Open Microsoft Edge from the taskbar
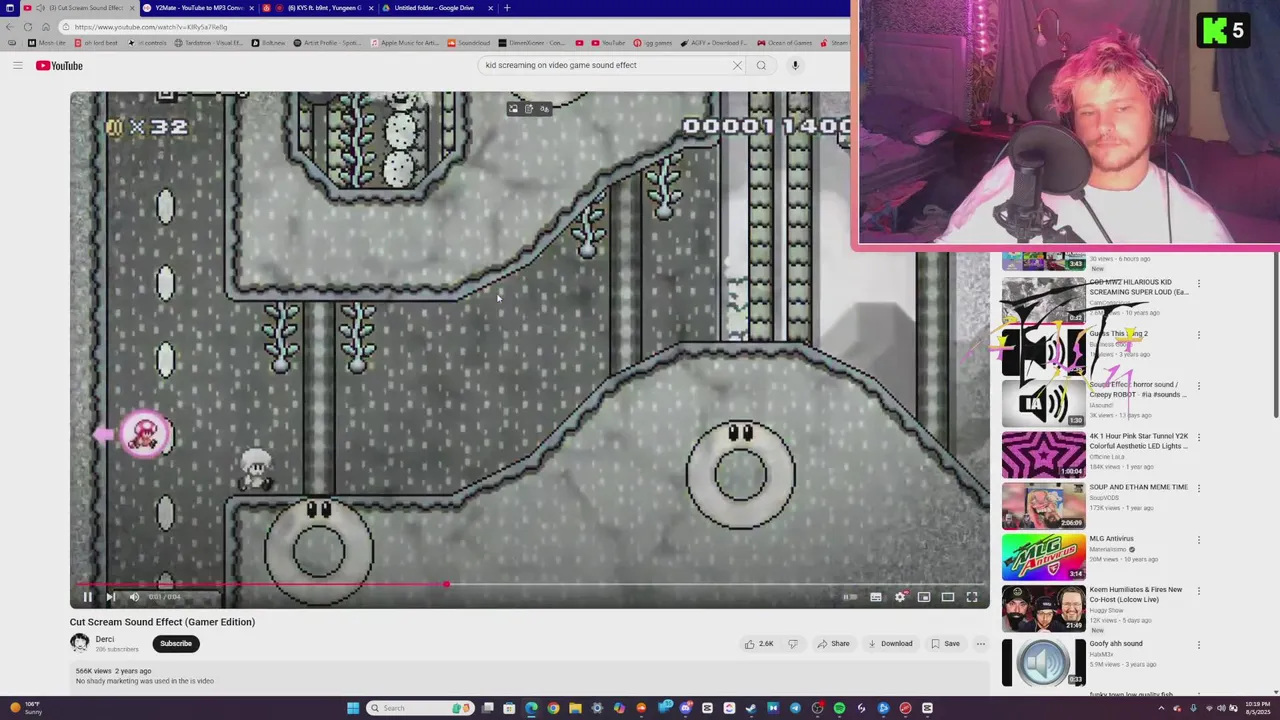Image resolution: width=1280 pixels, height=720 pixels. coord(531,708)
